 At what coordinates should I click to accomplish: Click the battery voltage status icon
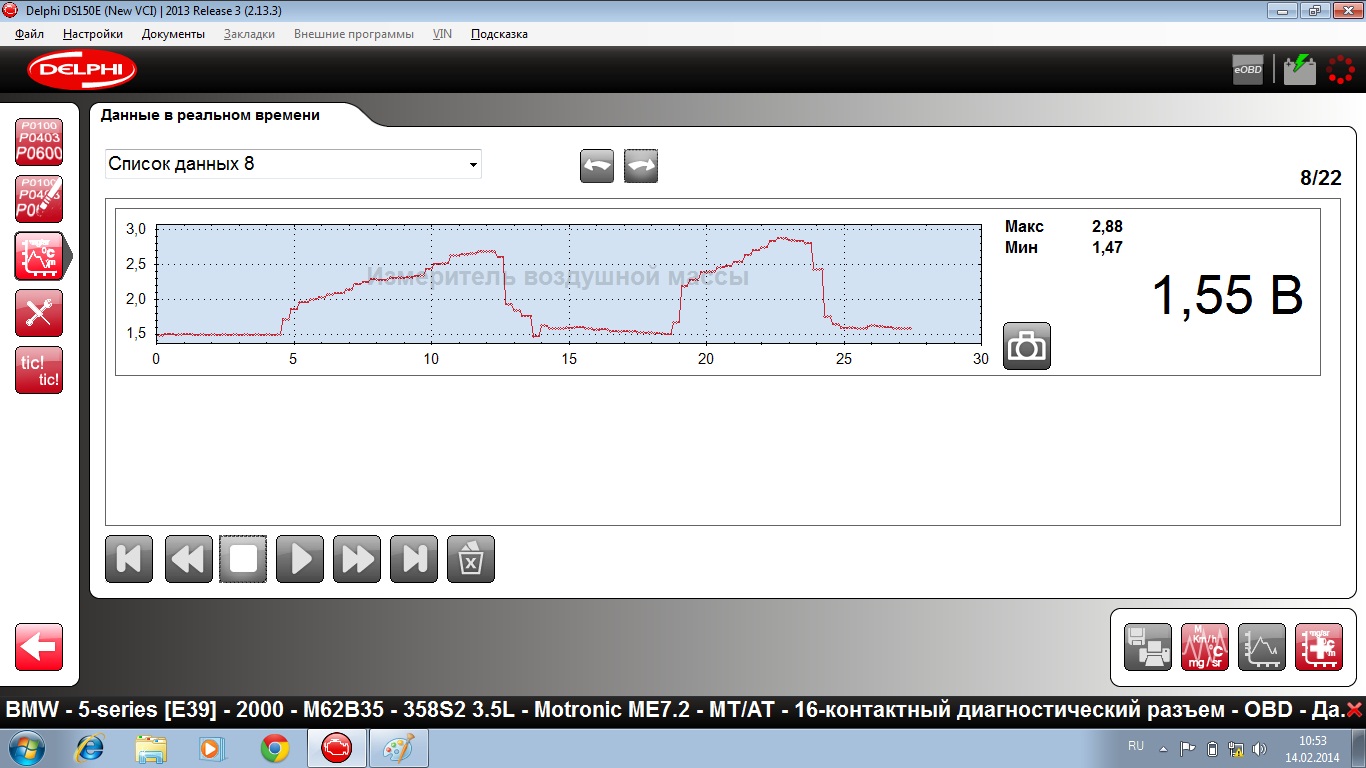(x=1300, y=69)
